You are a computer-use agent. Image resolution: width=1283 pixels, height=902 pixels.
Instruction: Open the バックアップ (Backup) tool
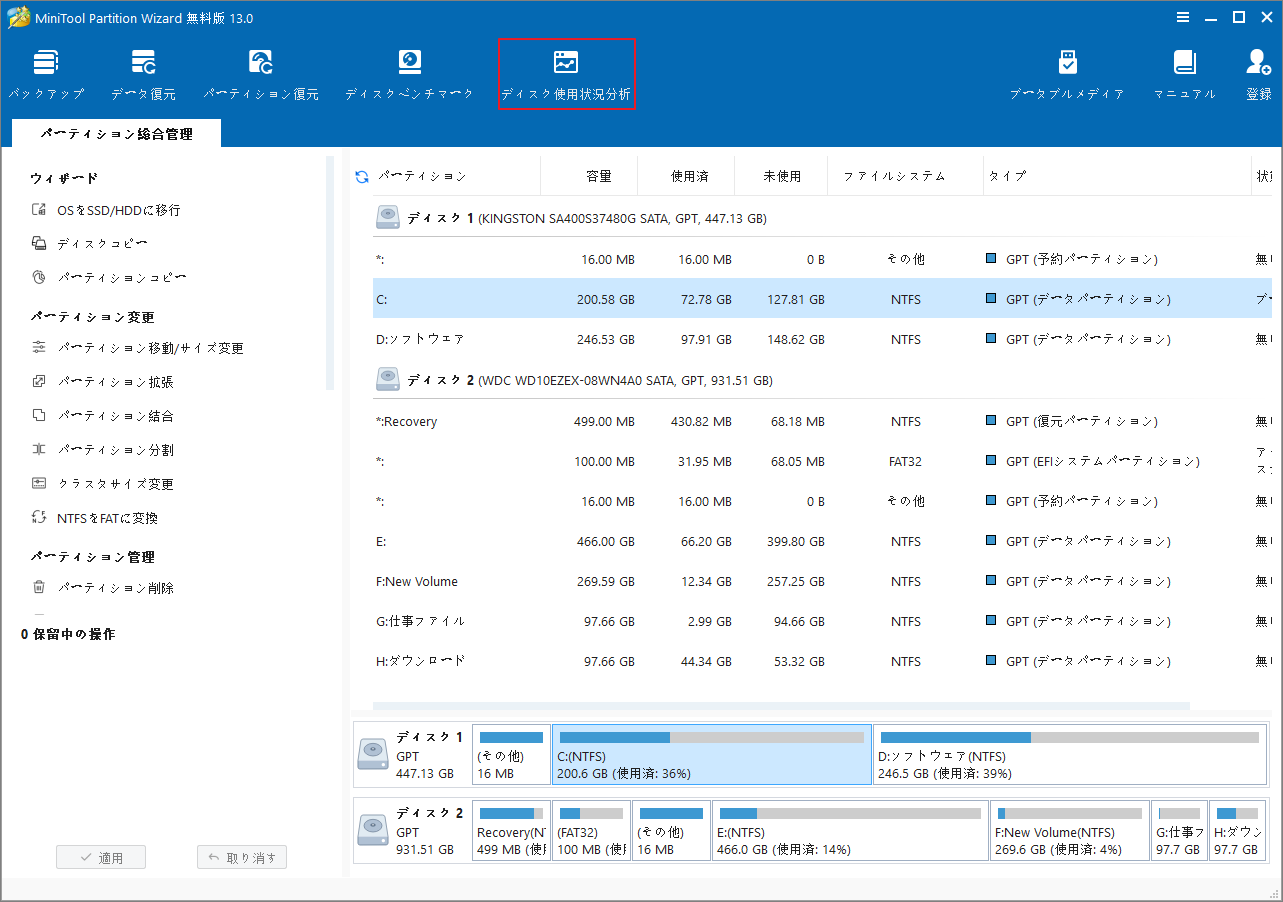coord(46,72)
